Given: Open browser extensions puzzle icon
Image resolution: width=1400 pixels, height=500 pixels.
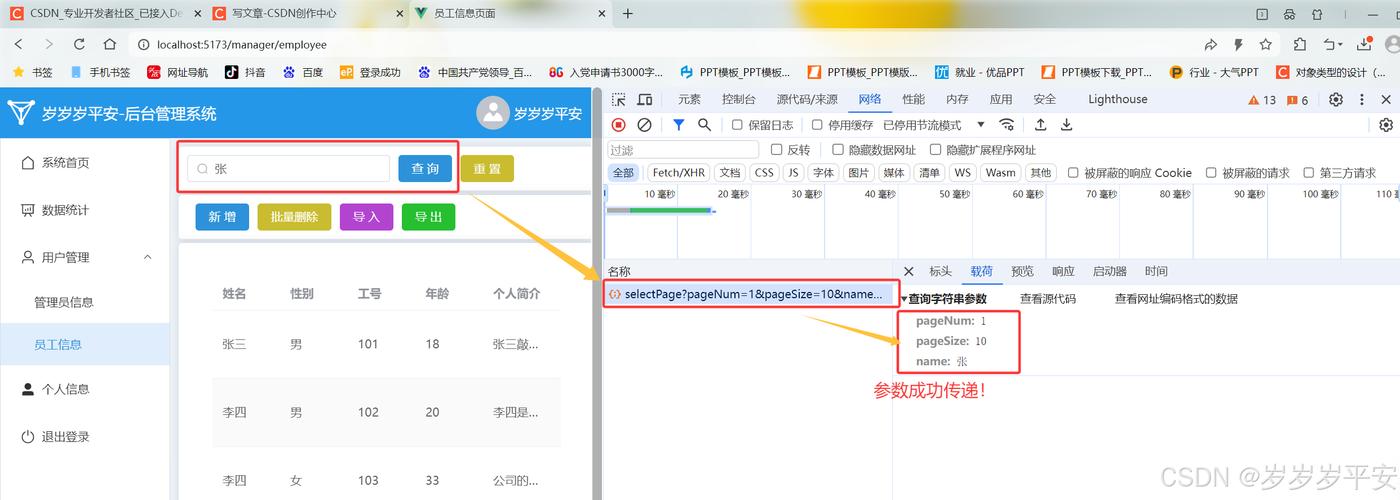Looking at the screenshot, I should 1299,44.
